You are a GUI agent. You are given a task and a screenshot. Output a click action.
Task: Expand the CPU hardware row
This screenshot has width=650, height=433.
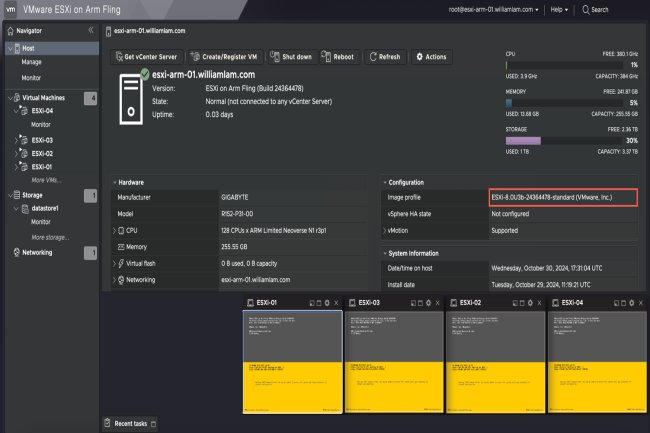[x=114, y=230]
